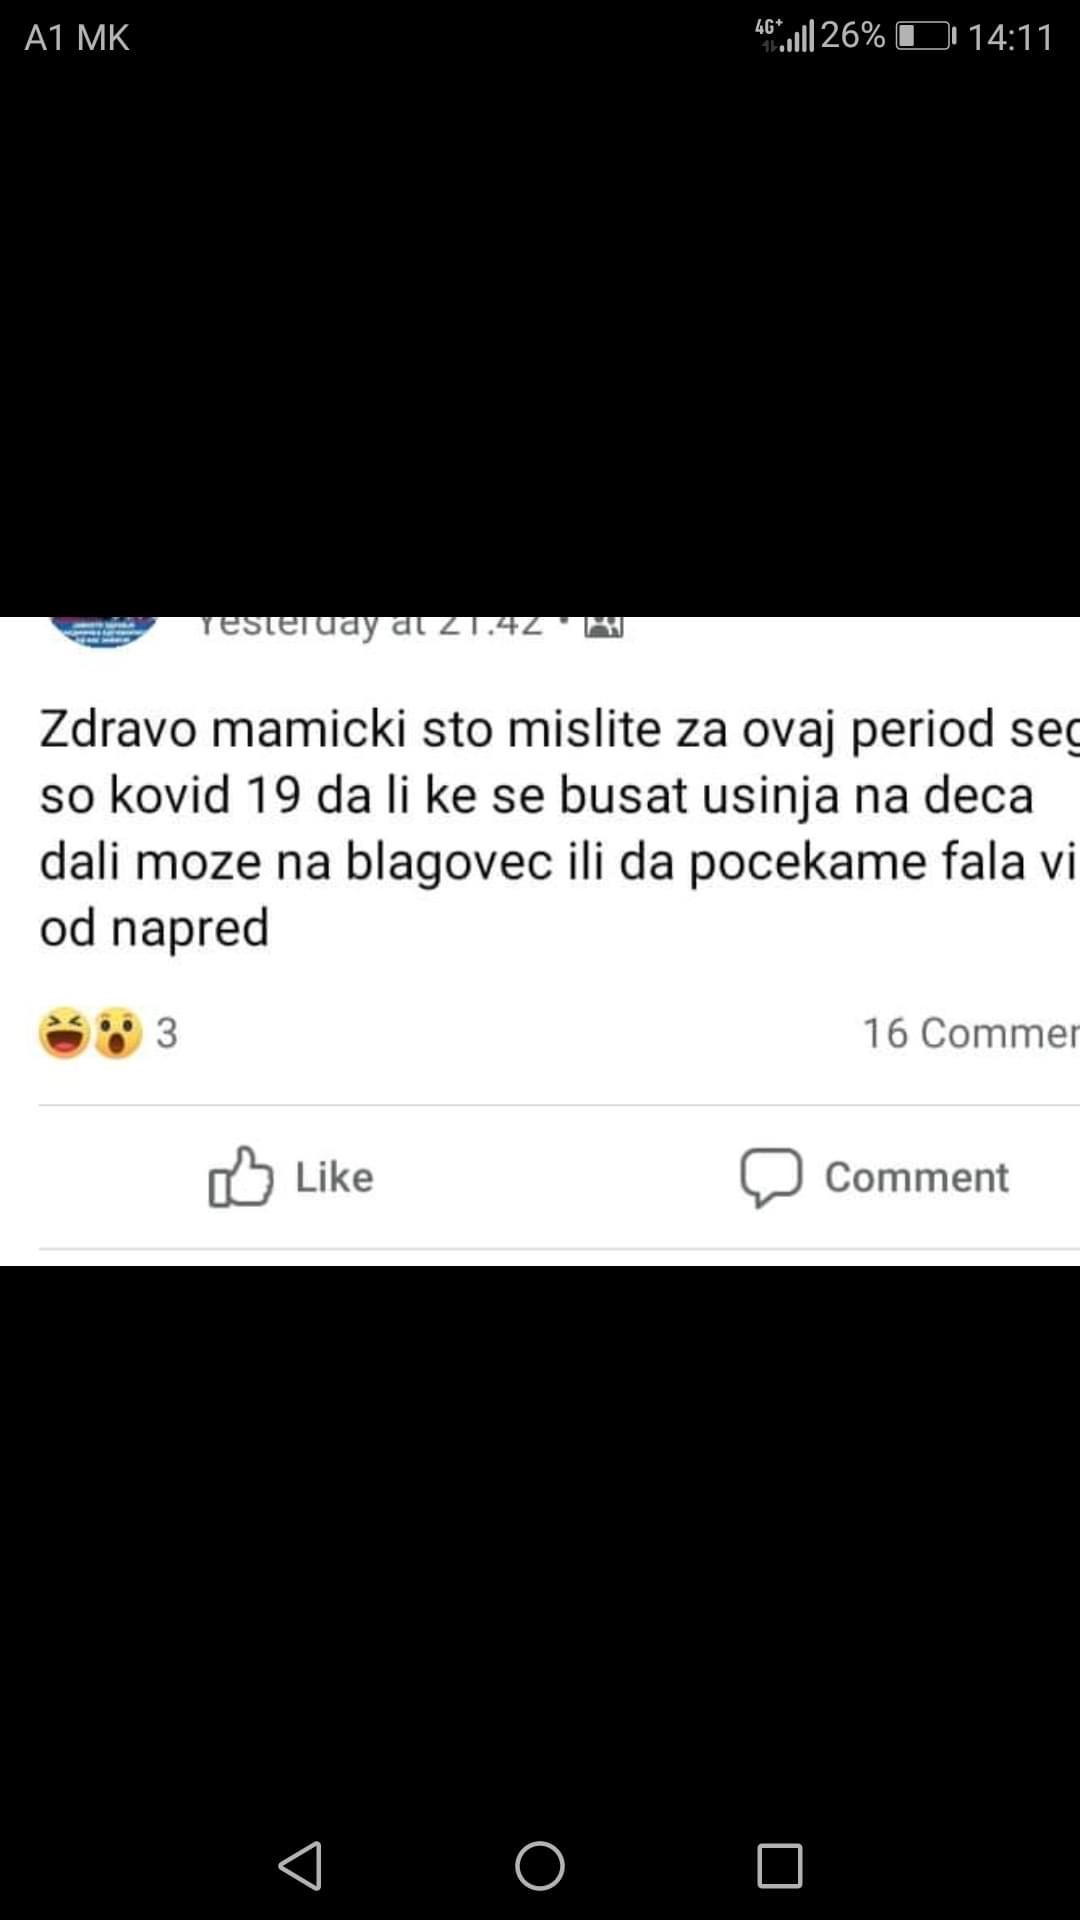This screenshot has width=1080, height=1920.
Task: Open the 16 Comments link
Action: [x=971, y=1033]
